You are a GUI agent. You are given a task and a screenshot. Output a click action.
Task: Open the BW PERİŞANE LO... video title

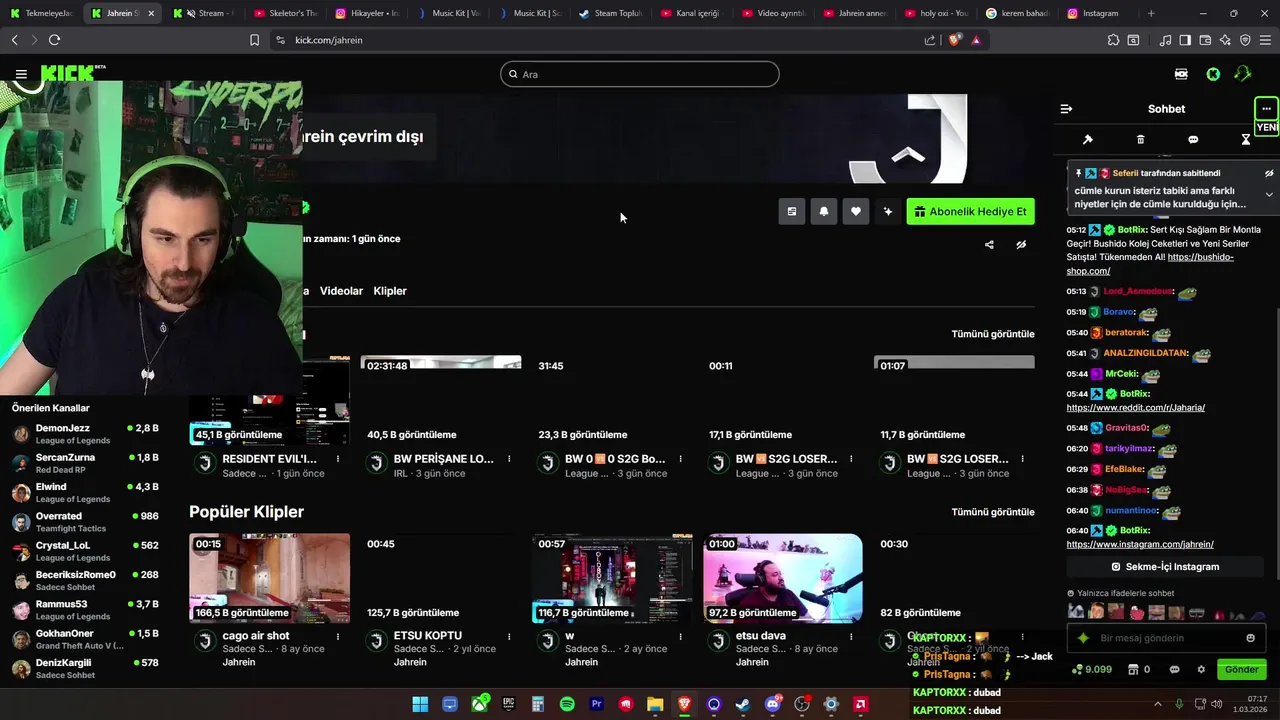point(444,459)
